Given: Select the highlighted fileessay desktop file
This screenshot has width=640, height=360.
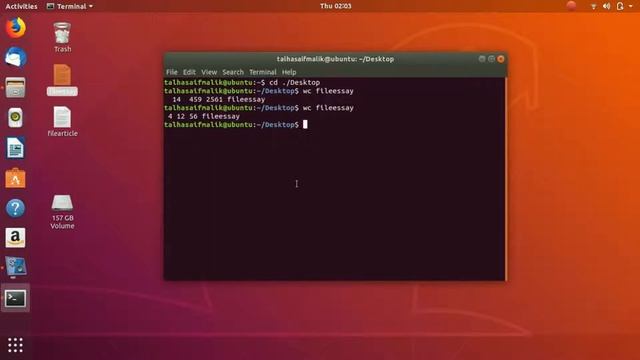Looking at the screenshot, I should click(x=62, y=80).
